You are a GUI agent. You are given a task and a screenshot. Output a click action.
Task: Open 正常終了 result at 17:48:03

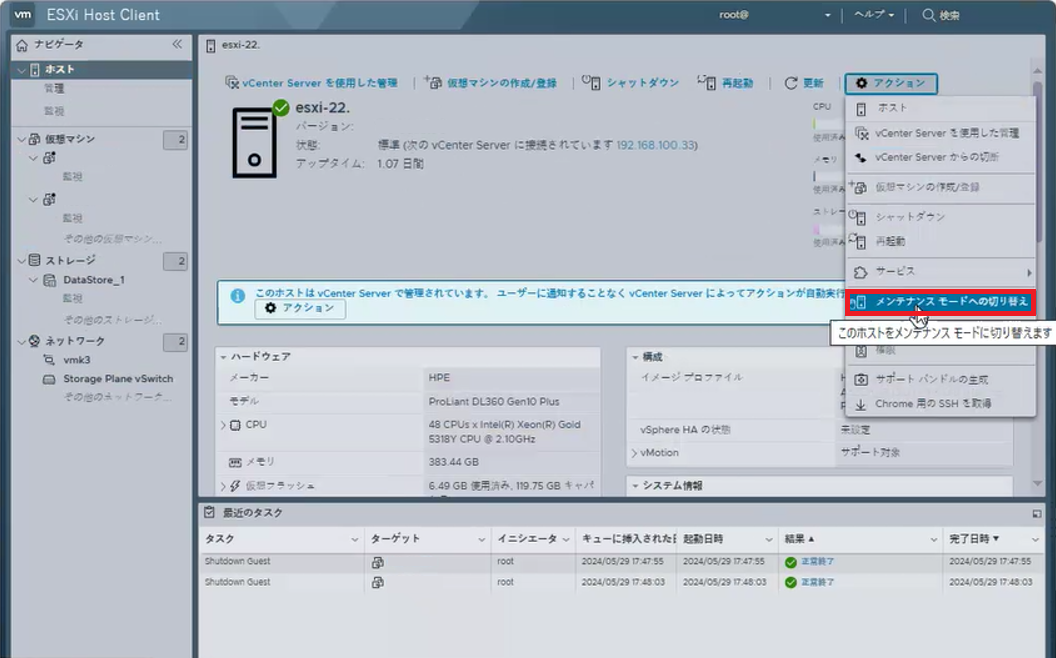pyautogui.click(x=817, y=582)
